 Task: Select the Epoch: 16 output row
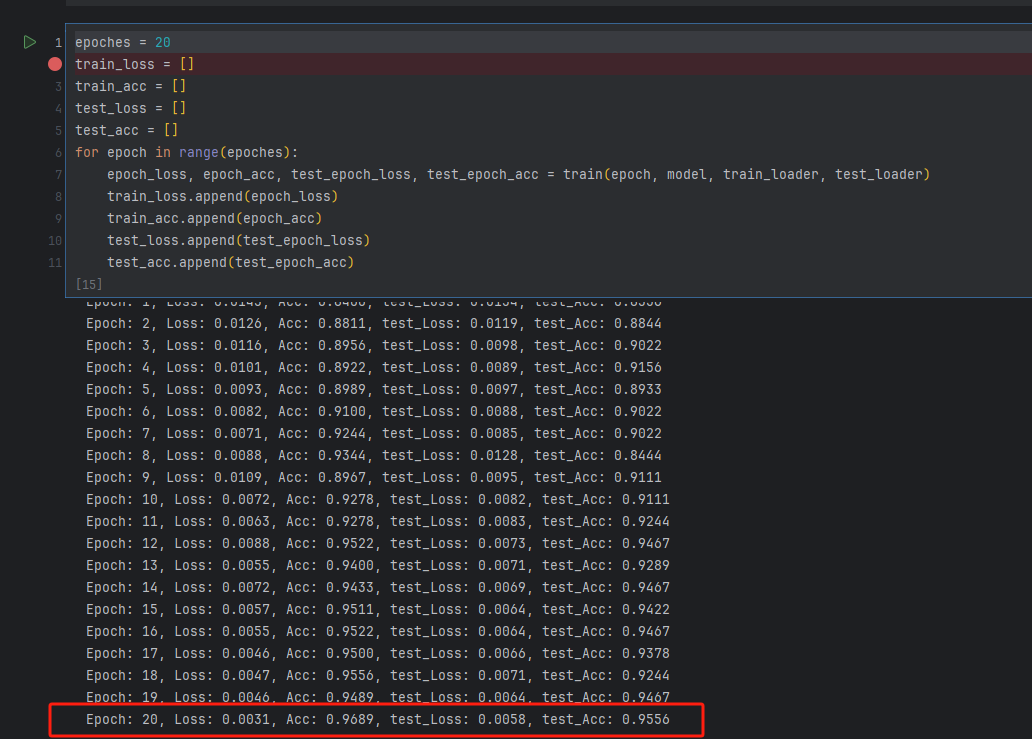[378, 632]
